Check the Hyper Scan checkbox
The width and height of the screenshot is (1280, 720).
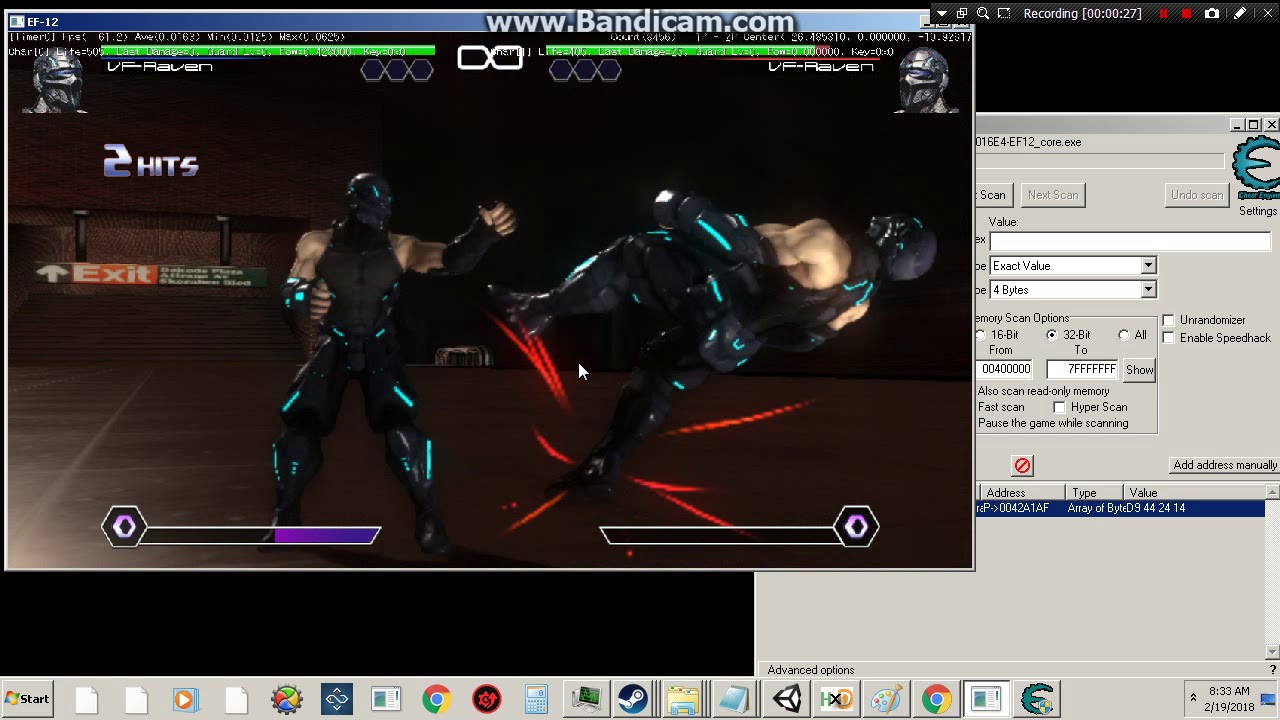click(1060, 407)
